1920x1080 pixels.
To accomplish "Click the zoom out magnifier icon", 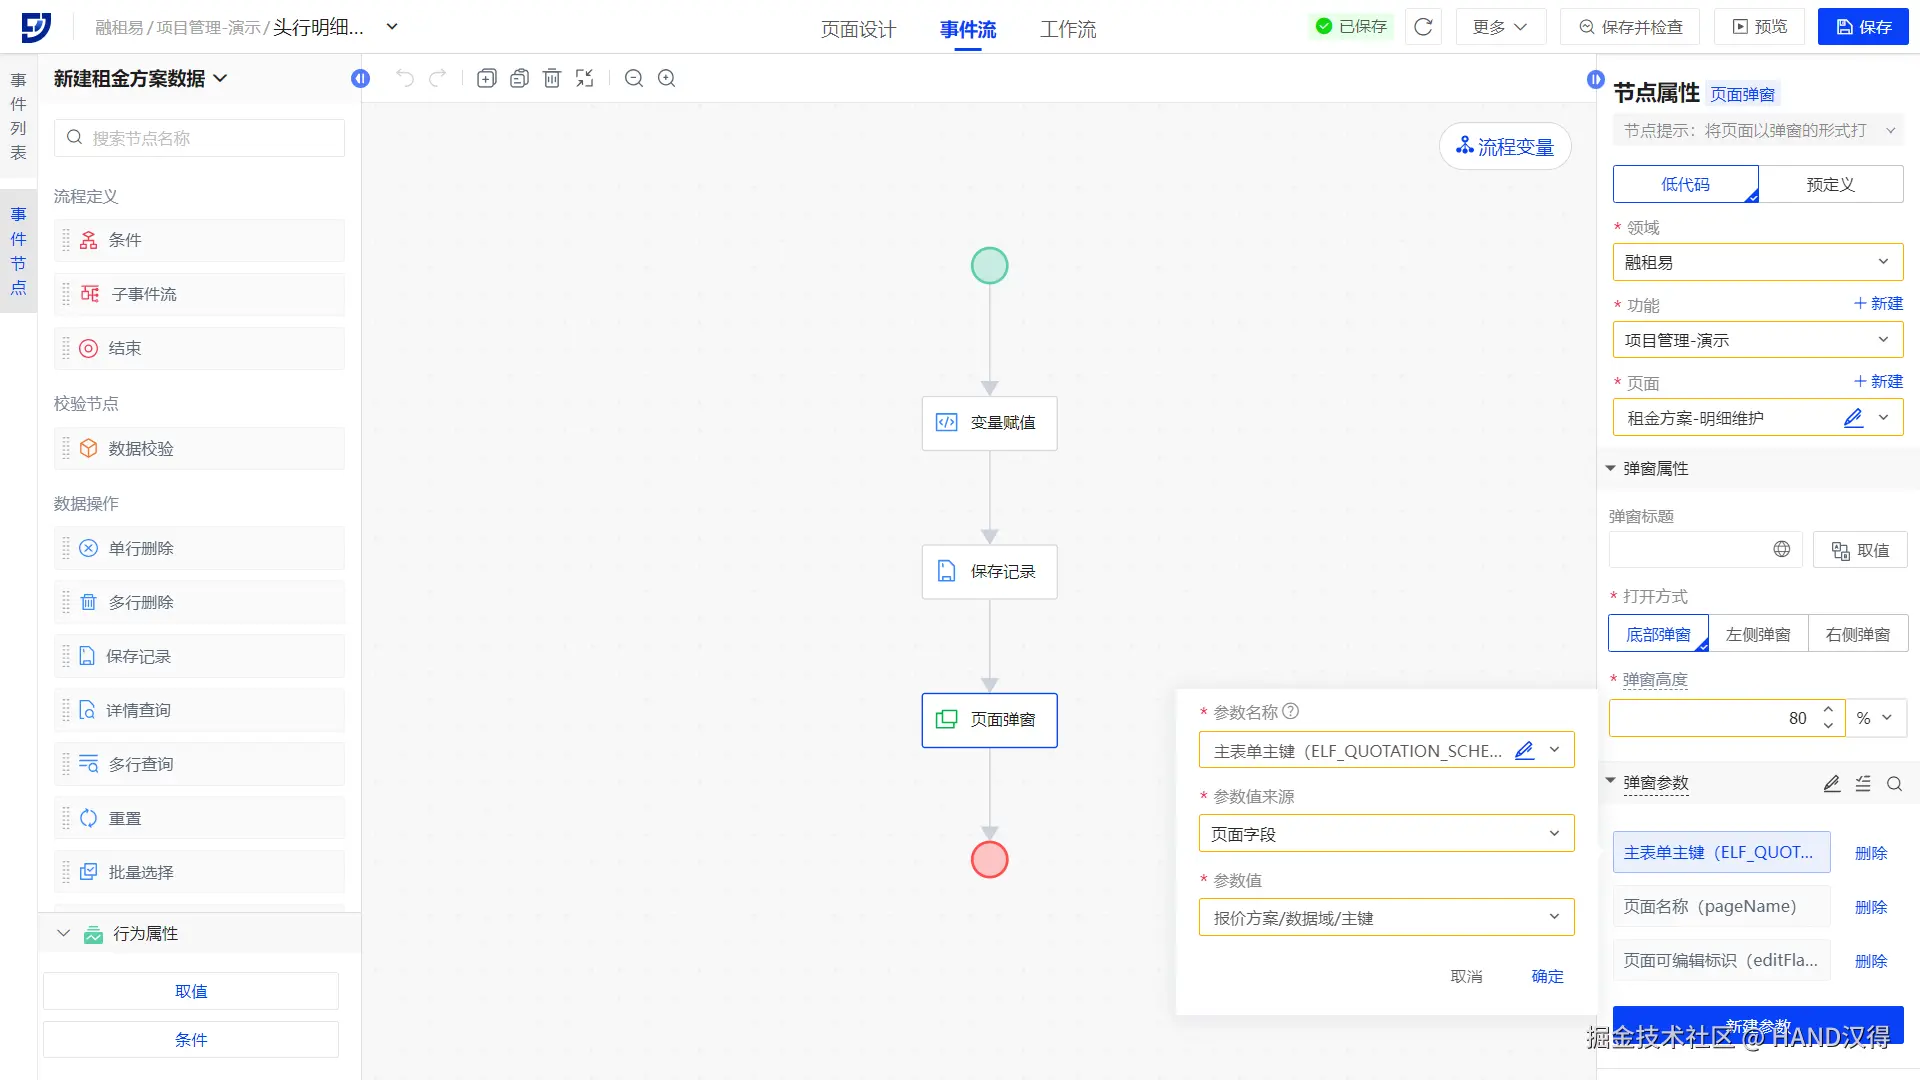I will (634, 78).
